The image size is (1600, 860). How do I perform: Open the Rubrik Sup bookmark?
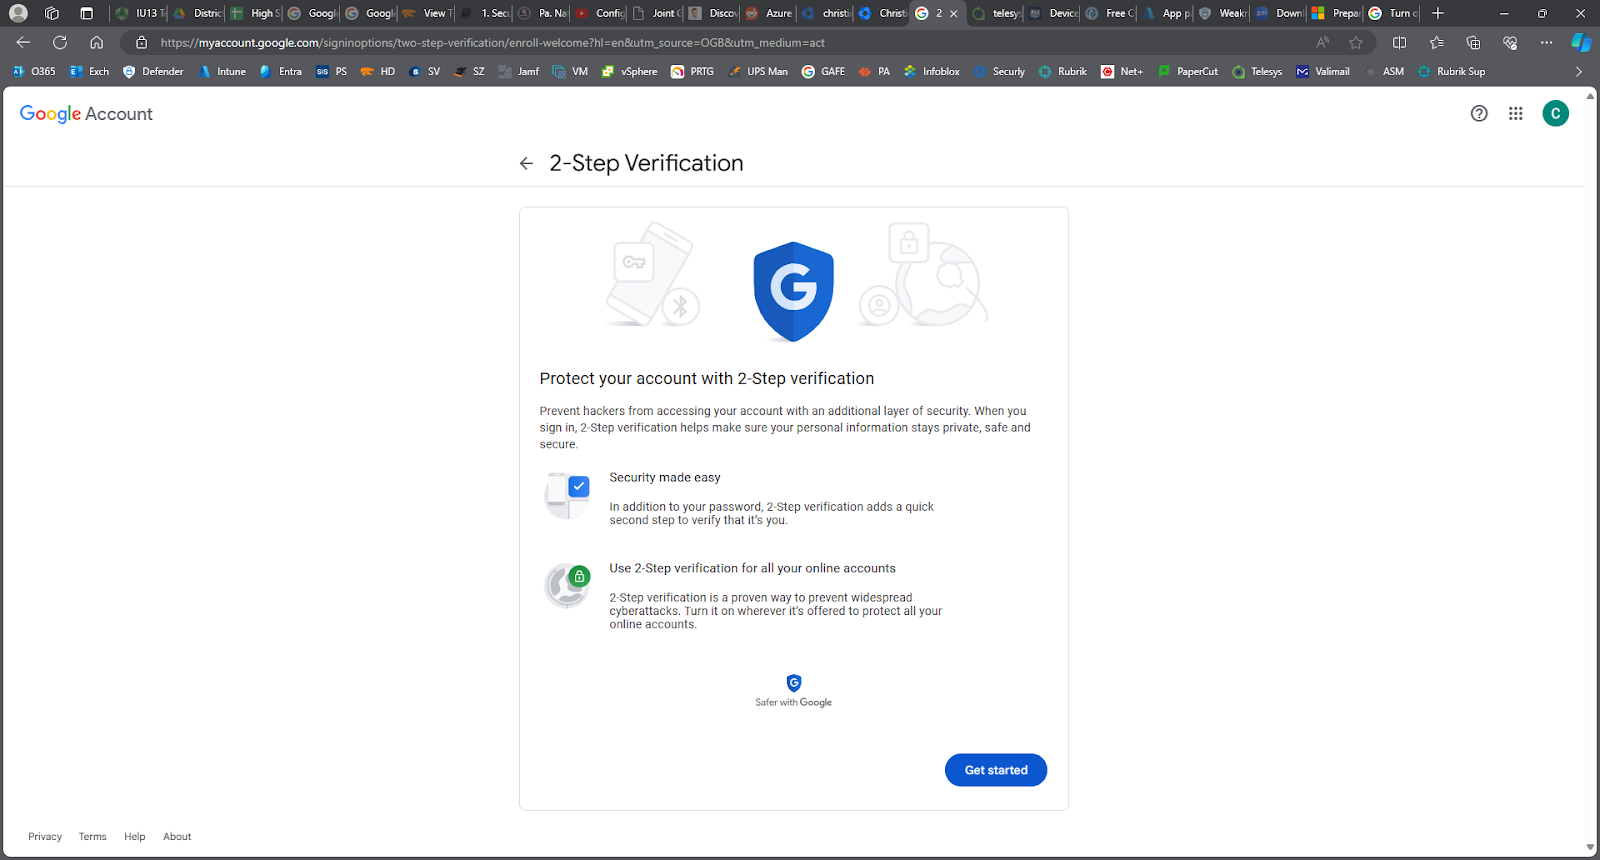click(x=1451, y=72)
